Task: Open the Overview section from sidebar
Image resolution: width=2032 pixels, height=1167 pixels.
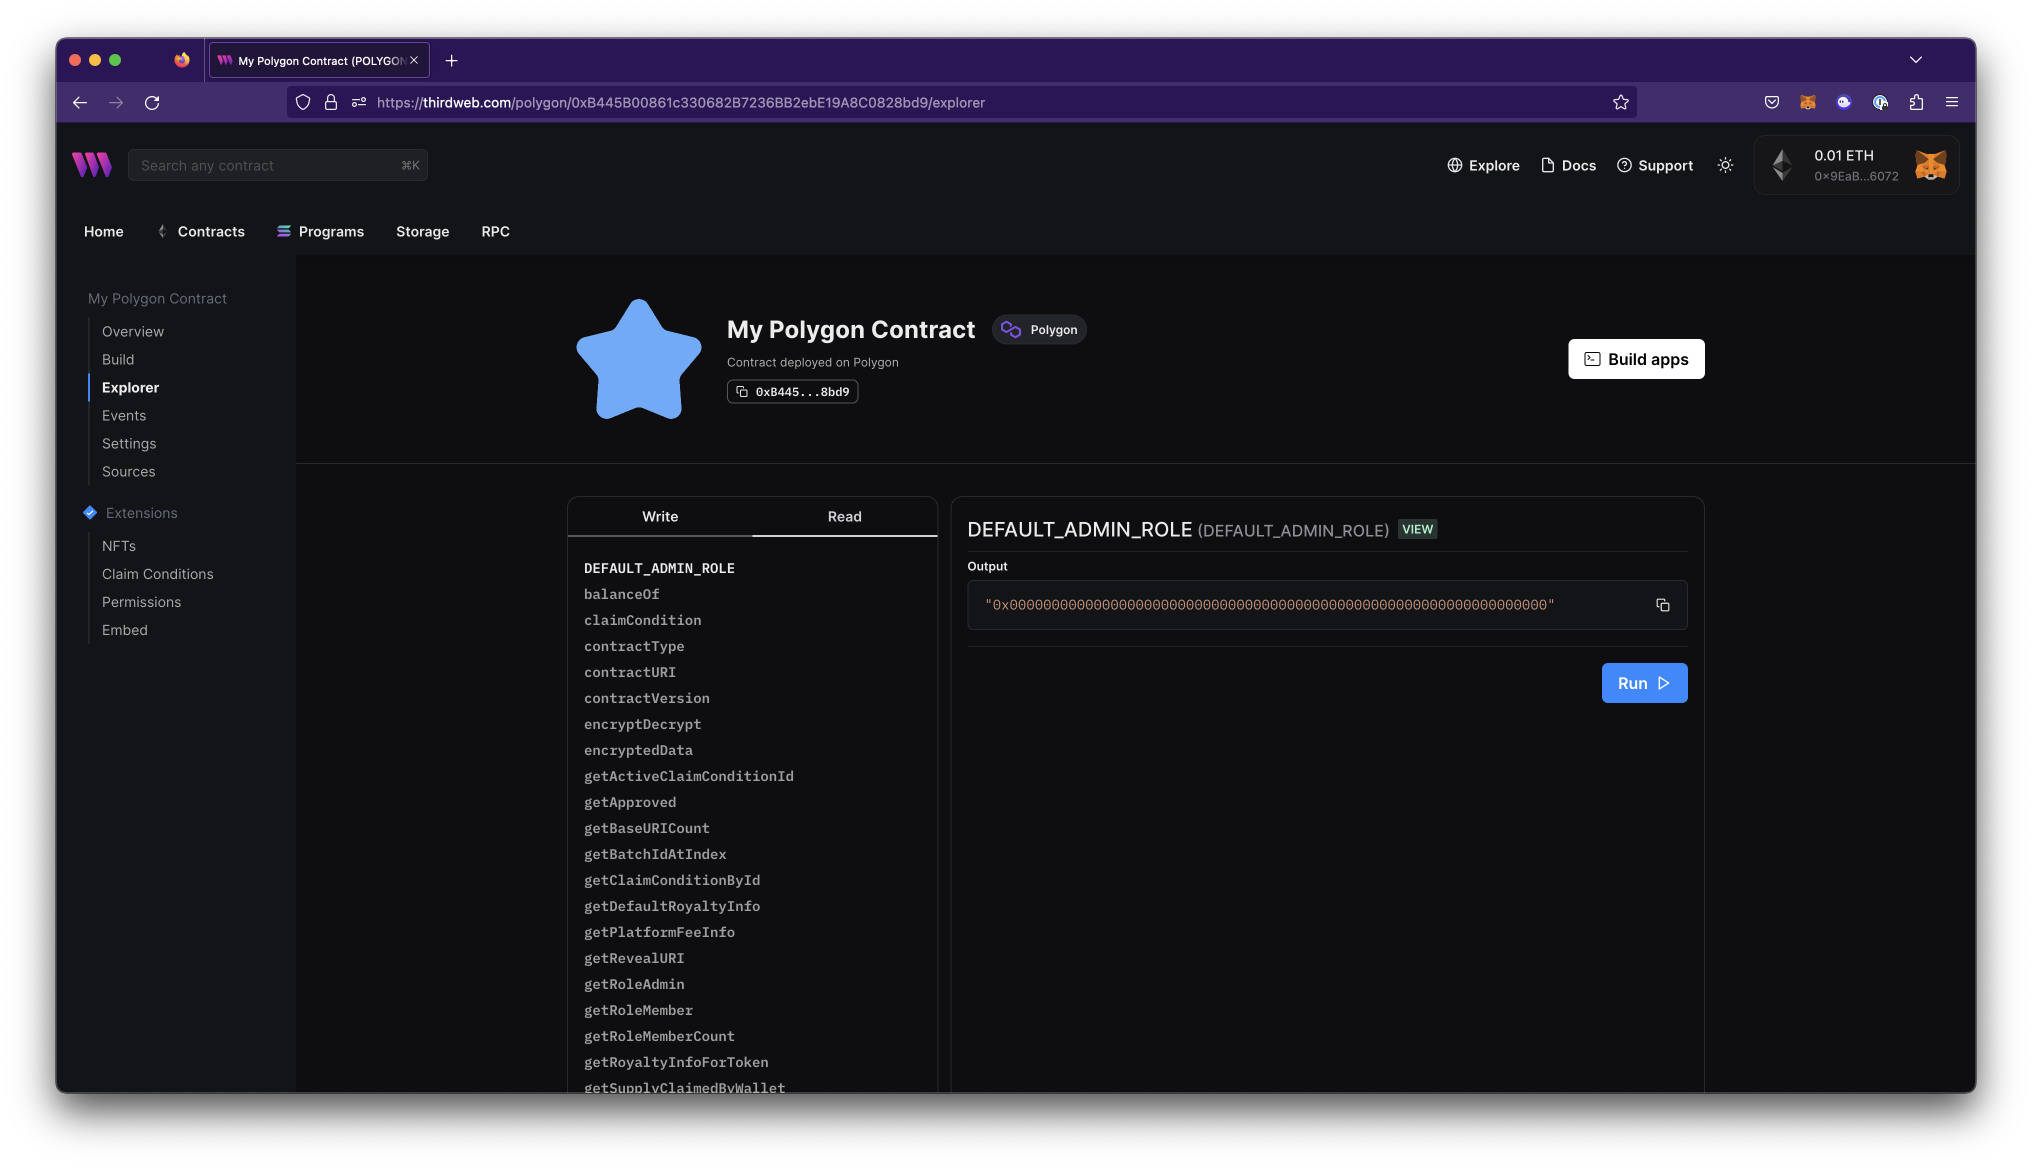Action: tap(131, 331)
